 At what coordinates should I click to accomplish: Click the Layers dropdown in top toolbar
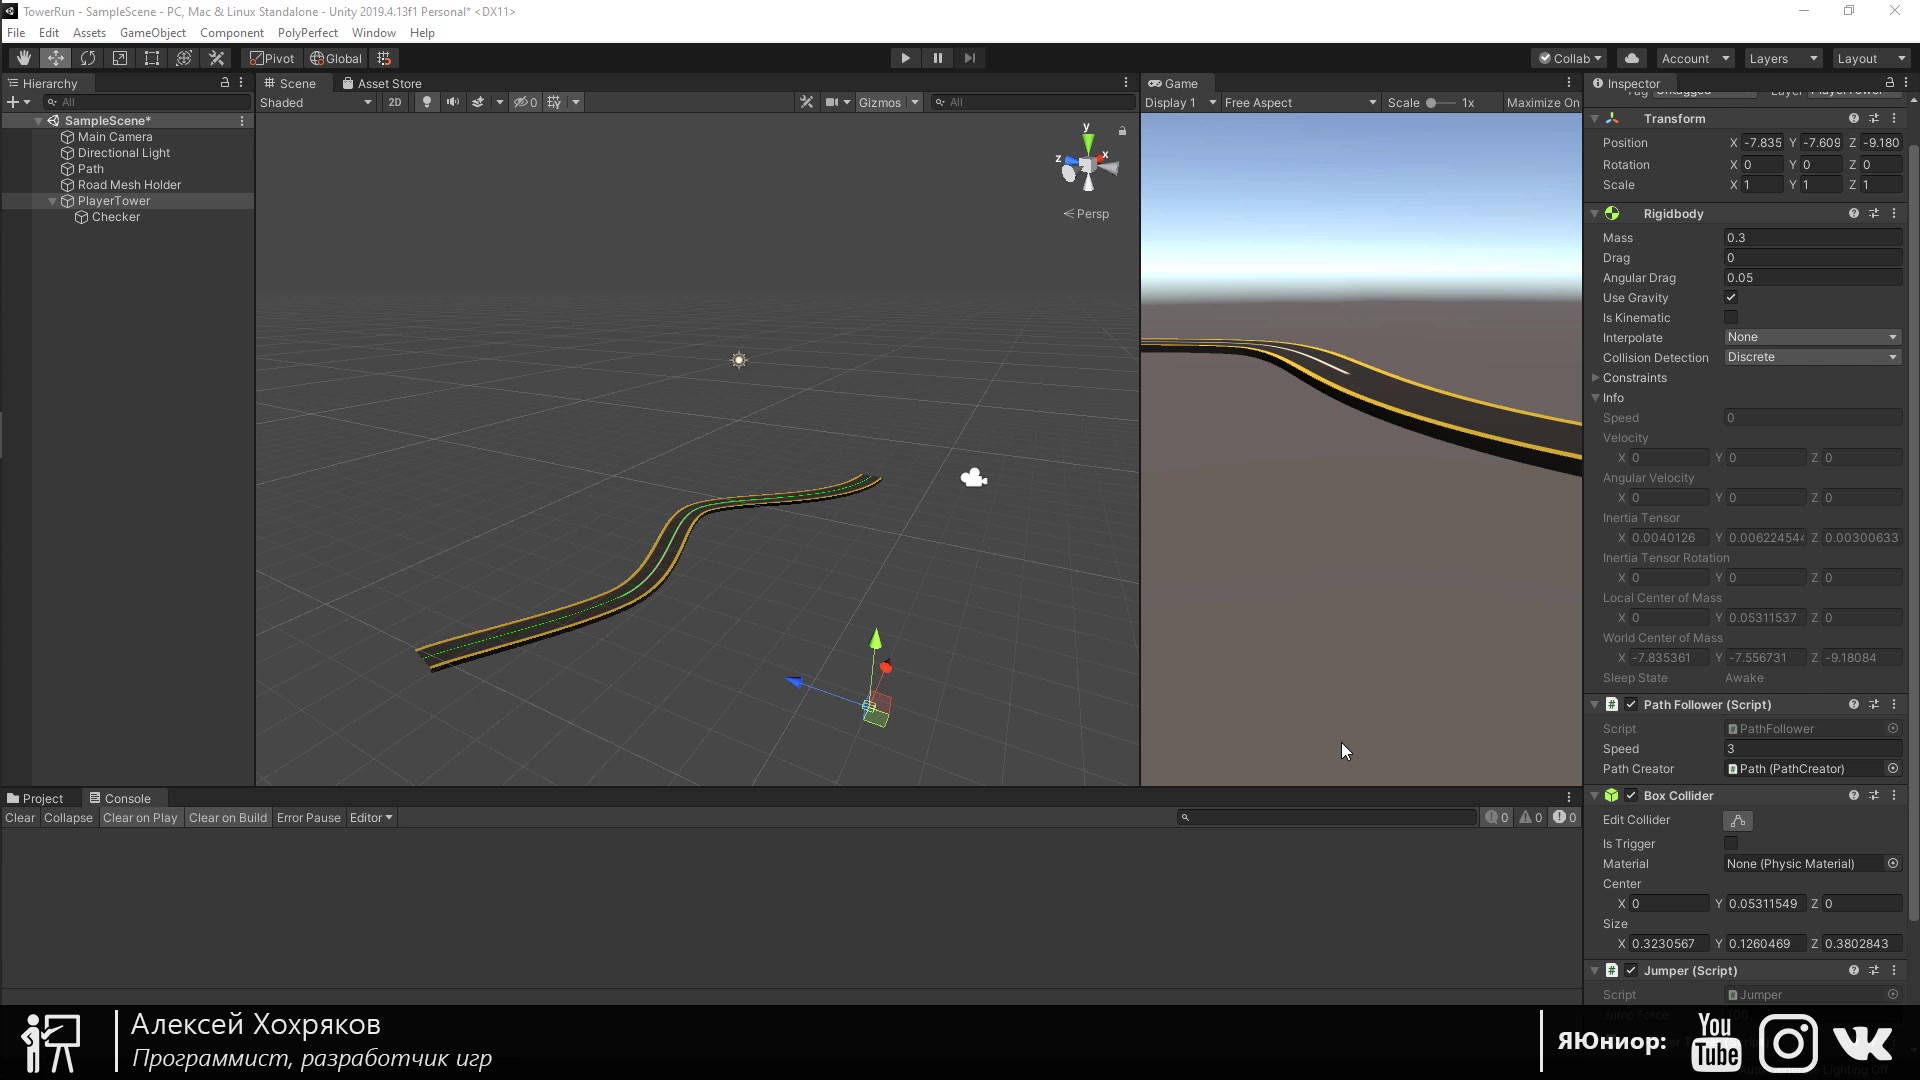point(1782,58)
